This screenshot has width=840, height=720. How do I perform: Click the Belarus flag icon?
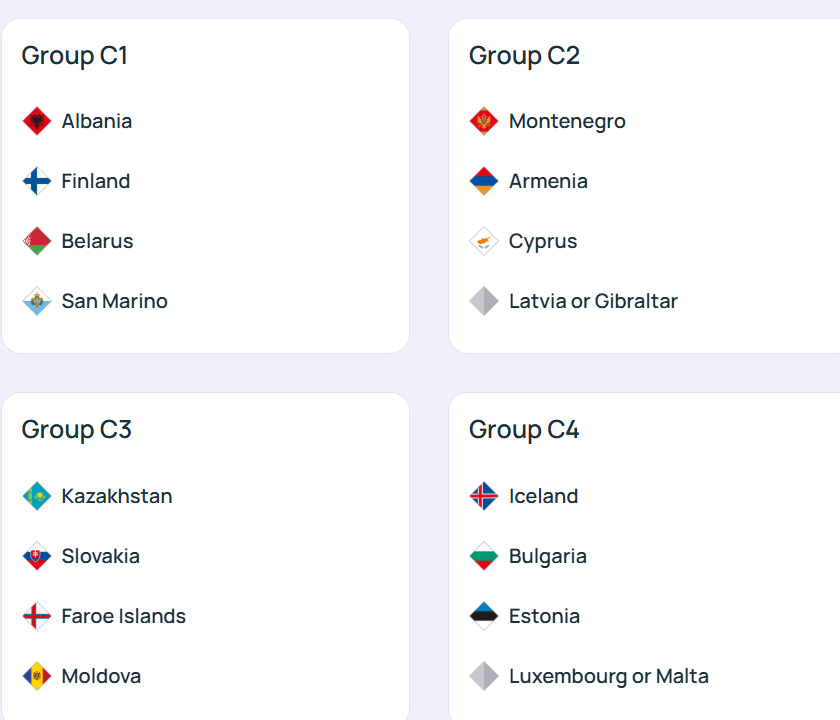pos(37,241)
